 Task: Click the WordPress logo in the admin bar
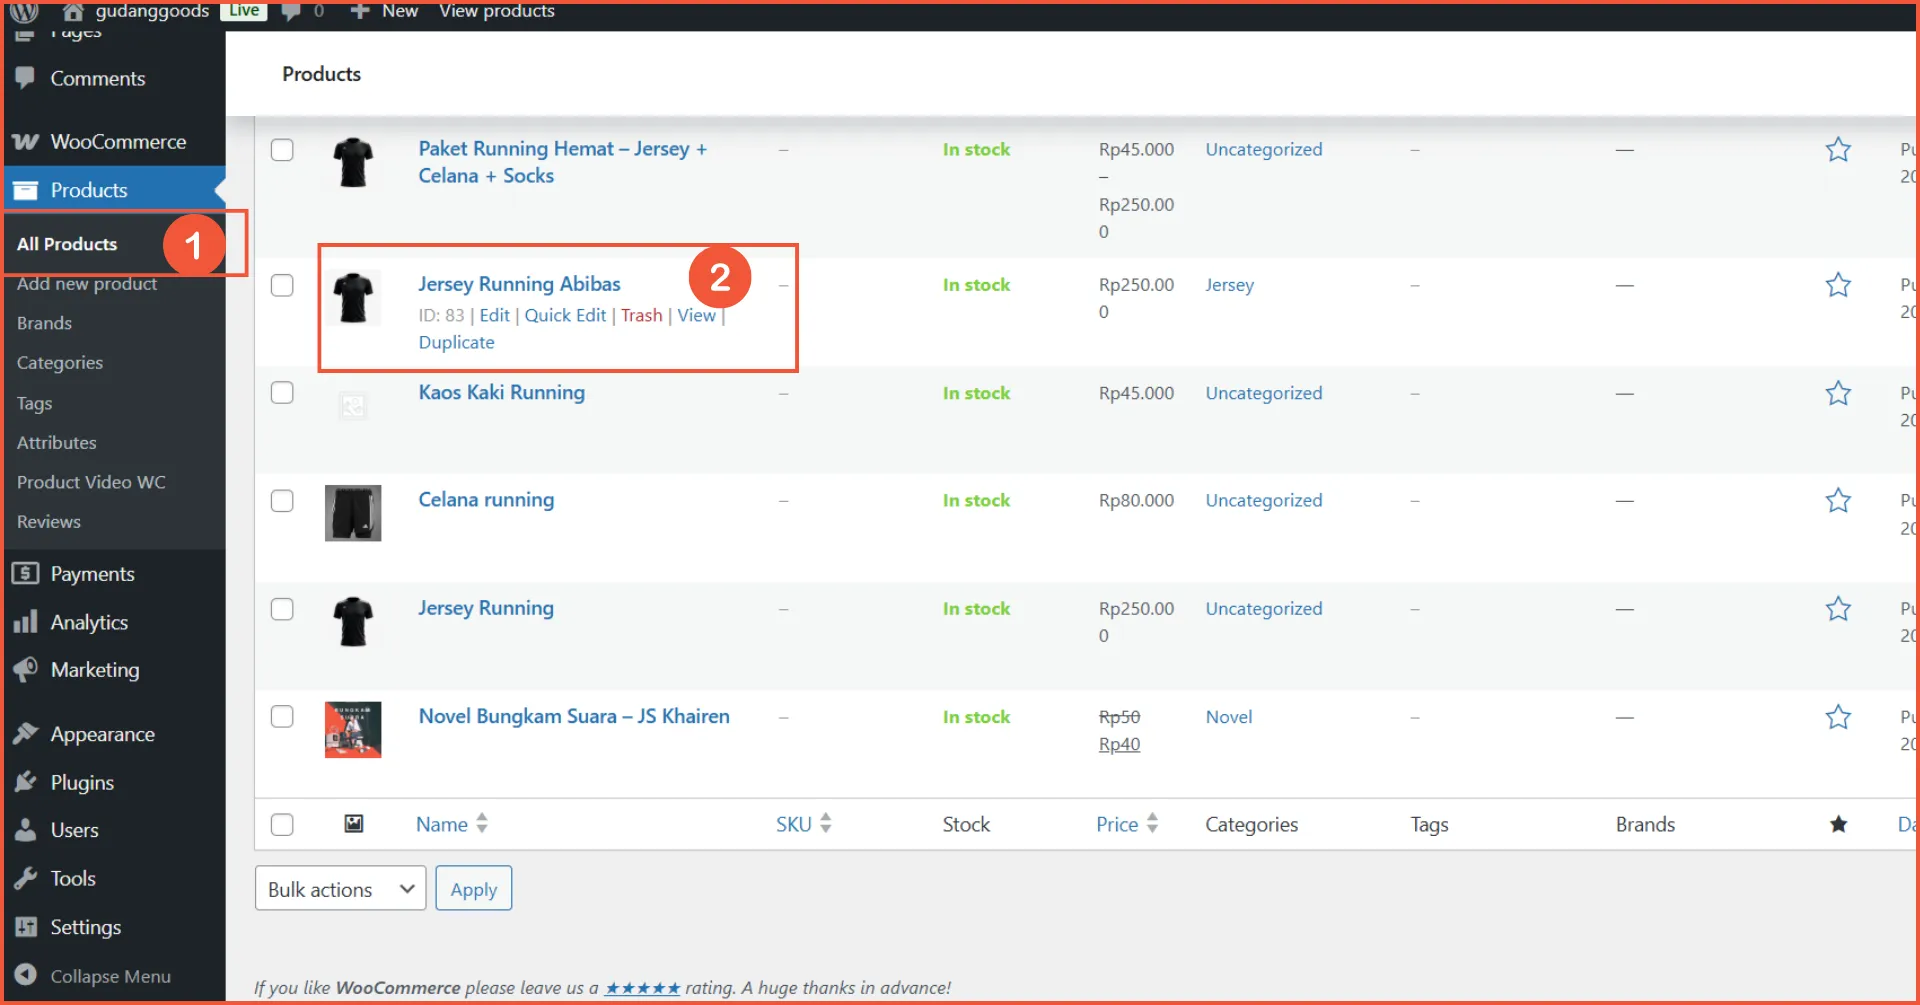[x=21, y=13]
